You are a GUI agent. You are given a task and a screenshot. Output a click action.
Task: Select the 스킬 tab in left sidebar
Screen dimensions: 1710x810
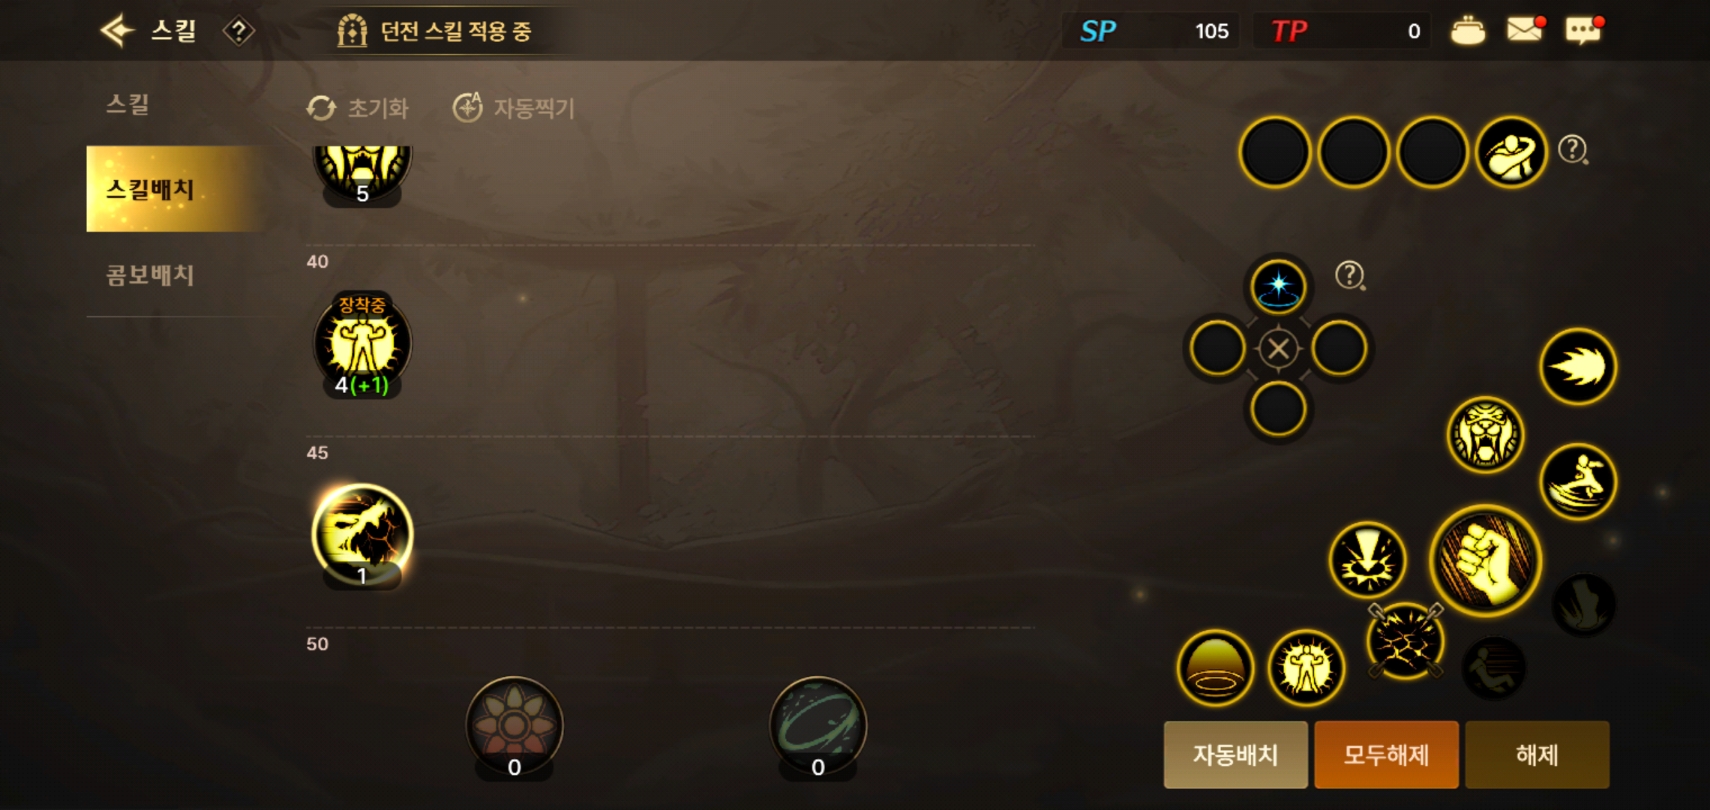128,103
